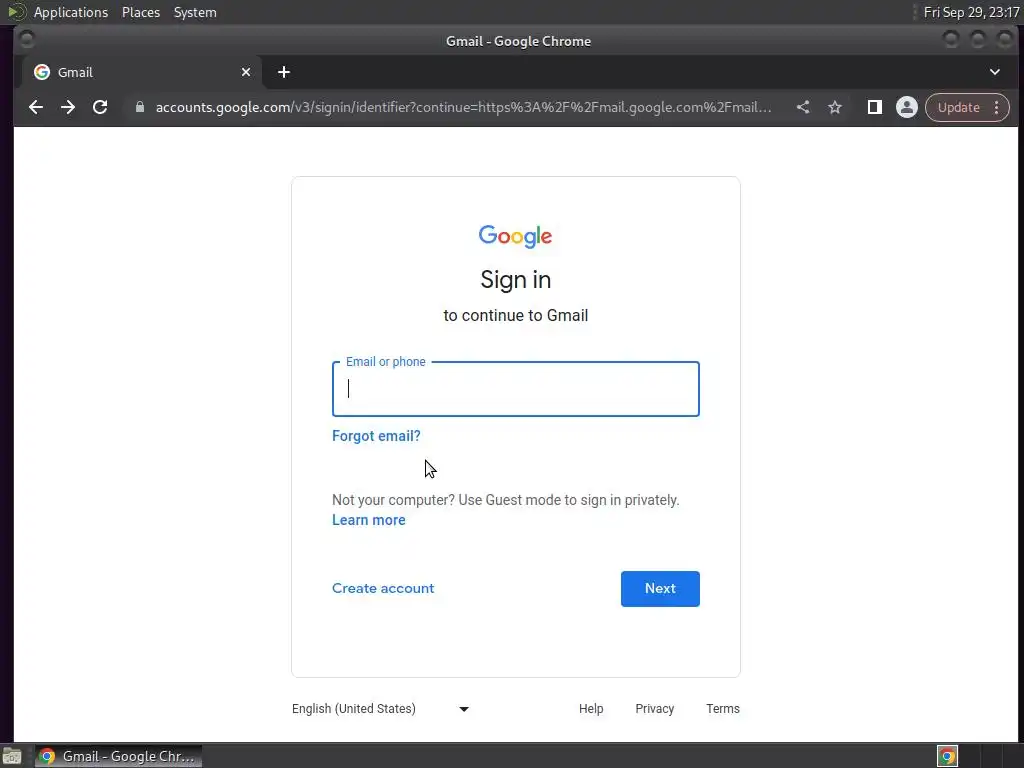This screenshot has width=1024, height=768.
Task: Click the desktop logo icon beside Applications
Action: [x=16, y=12]
